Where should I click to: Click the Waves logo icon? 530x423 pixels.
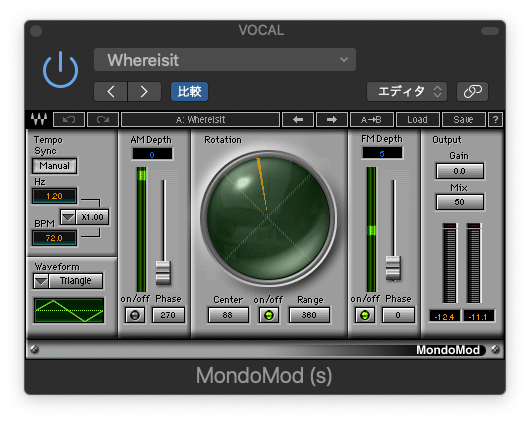pyautogui.click(x=39, y=119)
